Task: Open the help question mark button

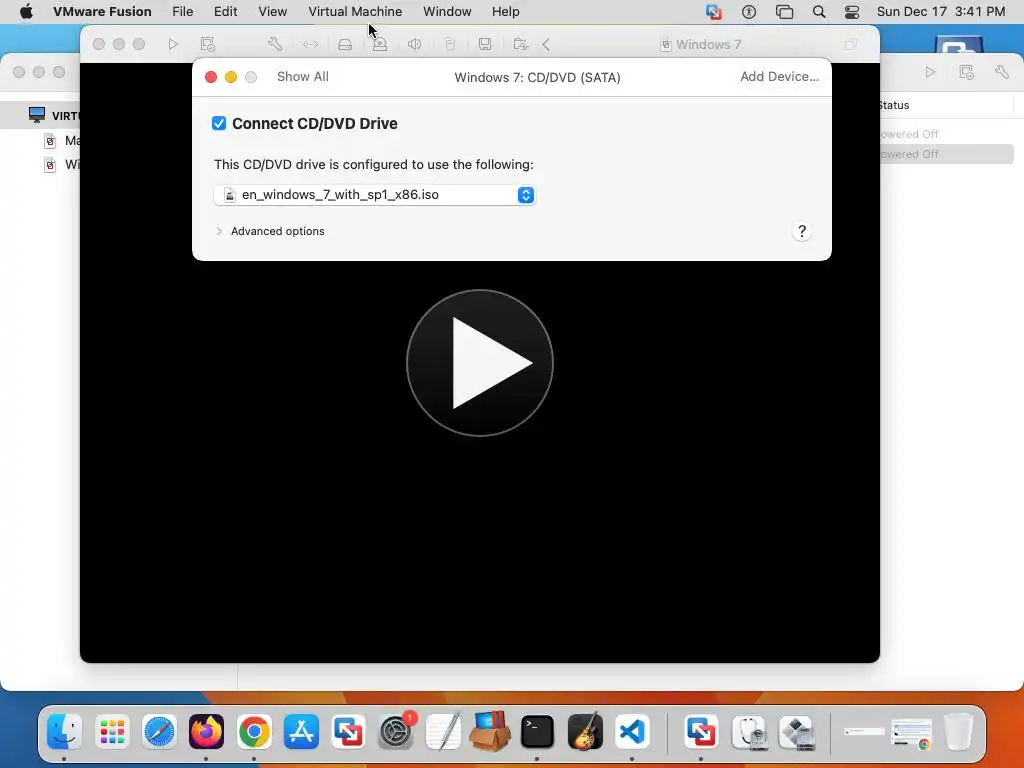Action: pyautogui.click(x=802, y=231)
